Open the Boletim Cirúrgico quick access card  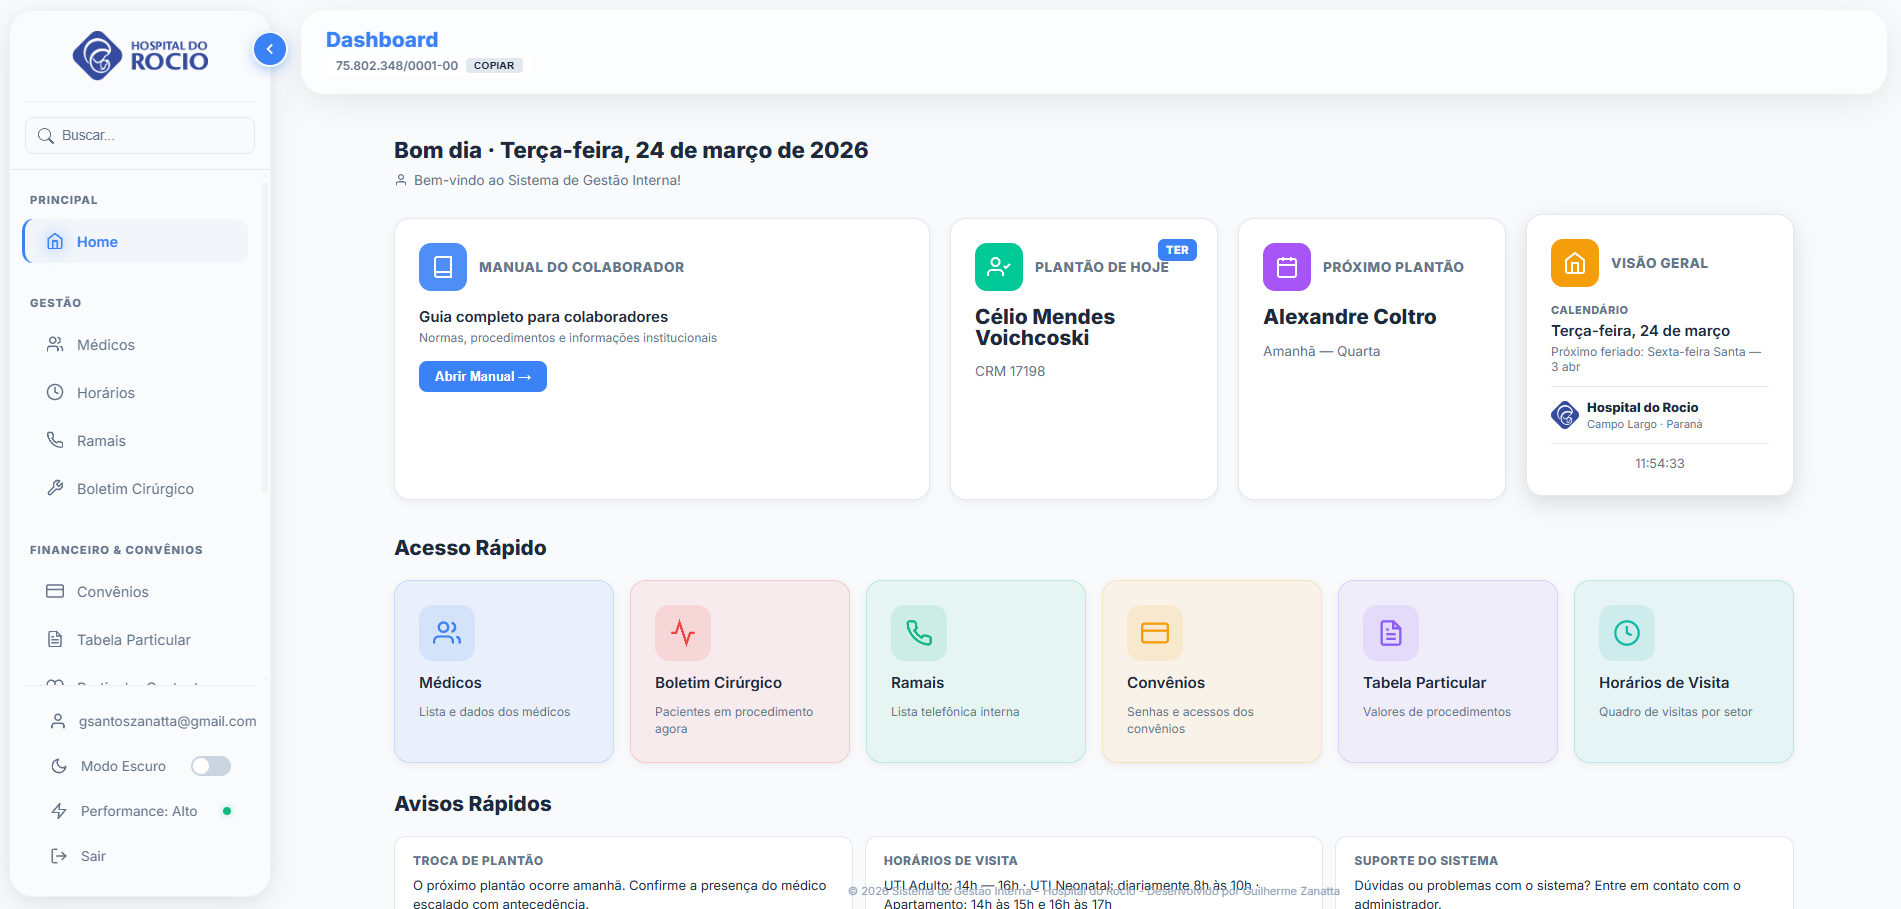(739, 671)
